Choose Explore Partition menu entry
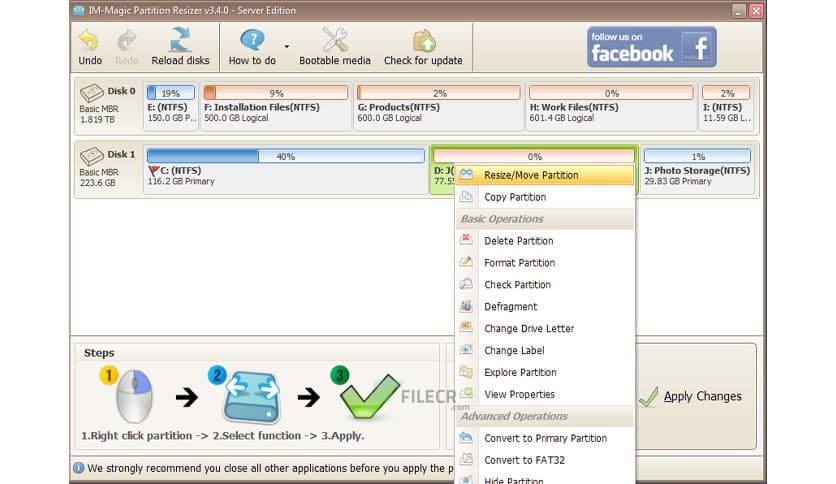The image size is (836, 484). click(545, 372)
